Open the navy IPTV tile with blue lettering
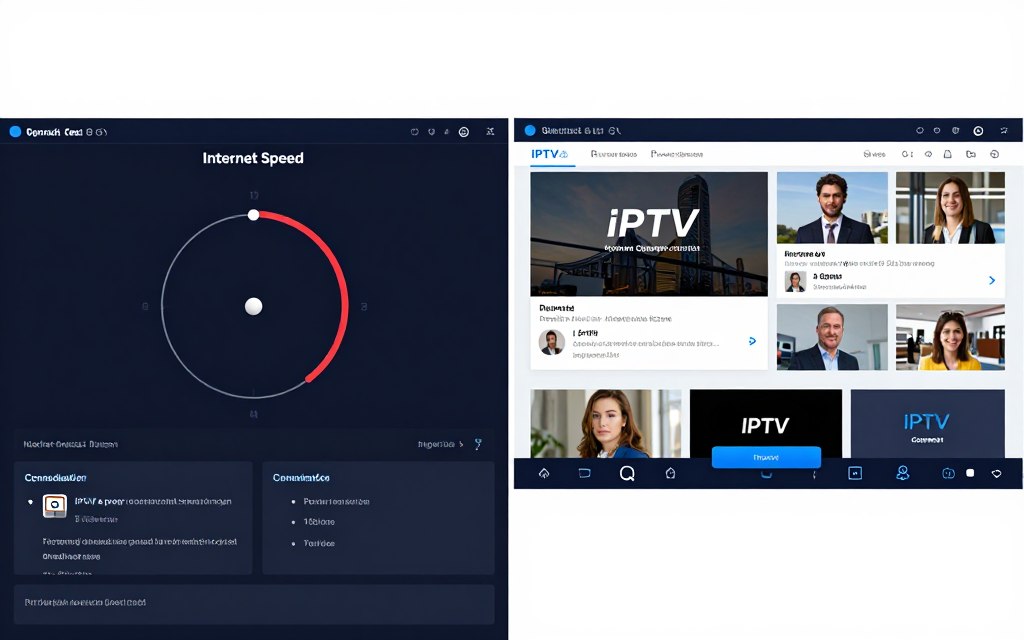Viewport: 1024px width, 640px height. click(x=927, y=423)
